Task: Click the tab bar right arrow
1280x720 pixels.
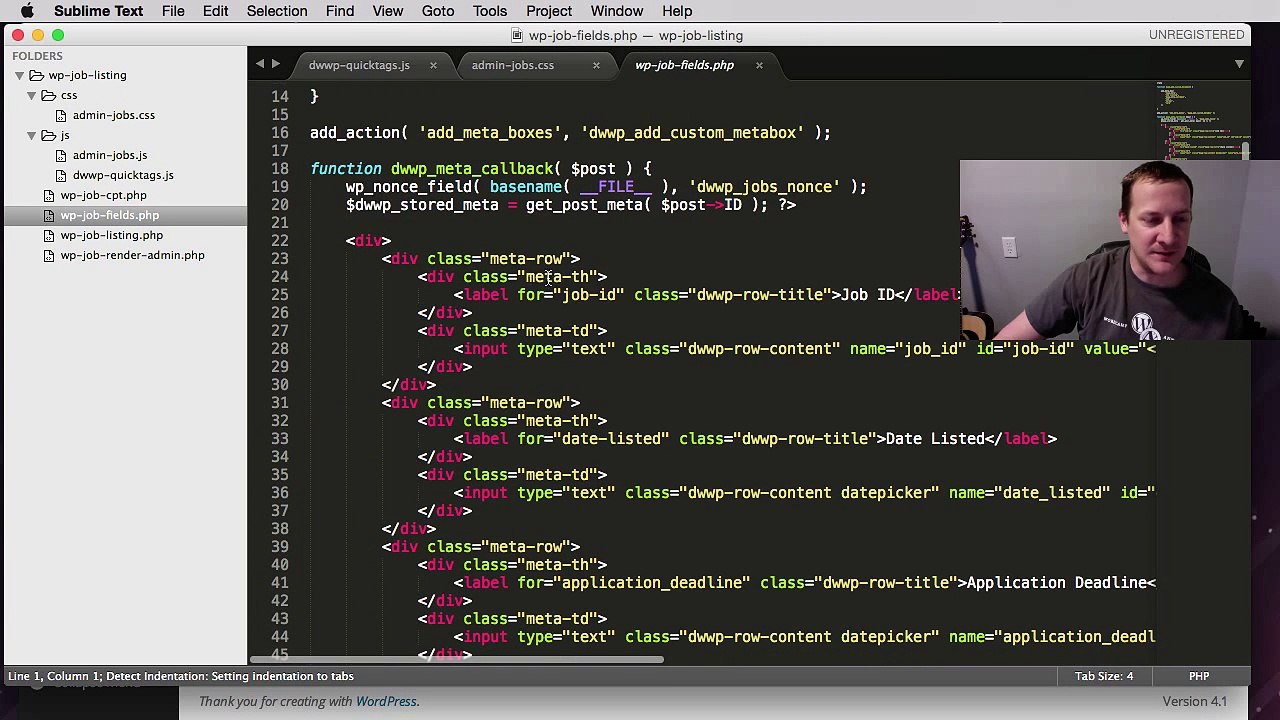Action: tap(276, 64)
